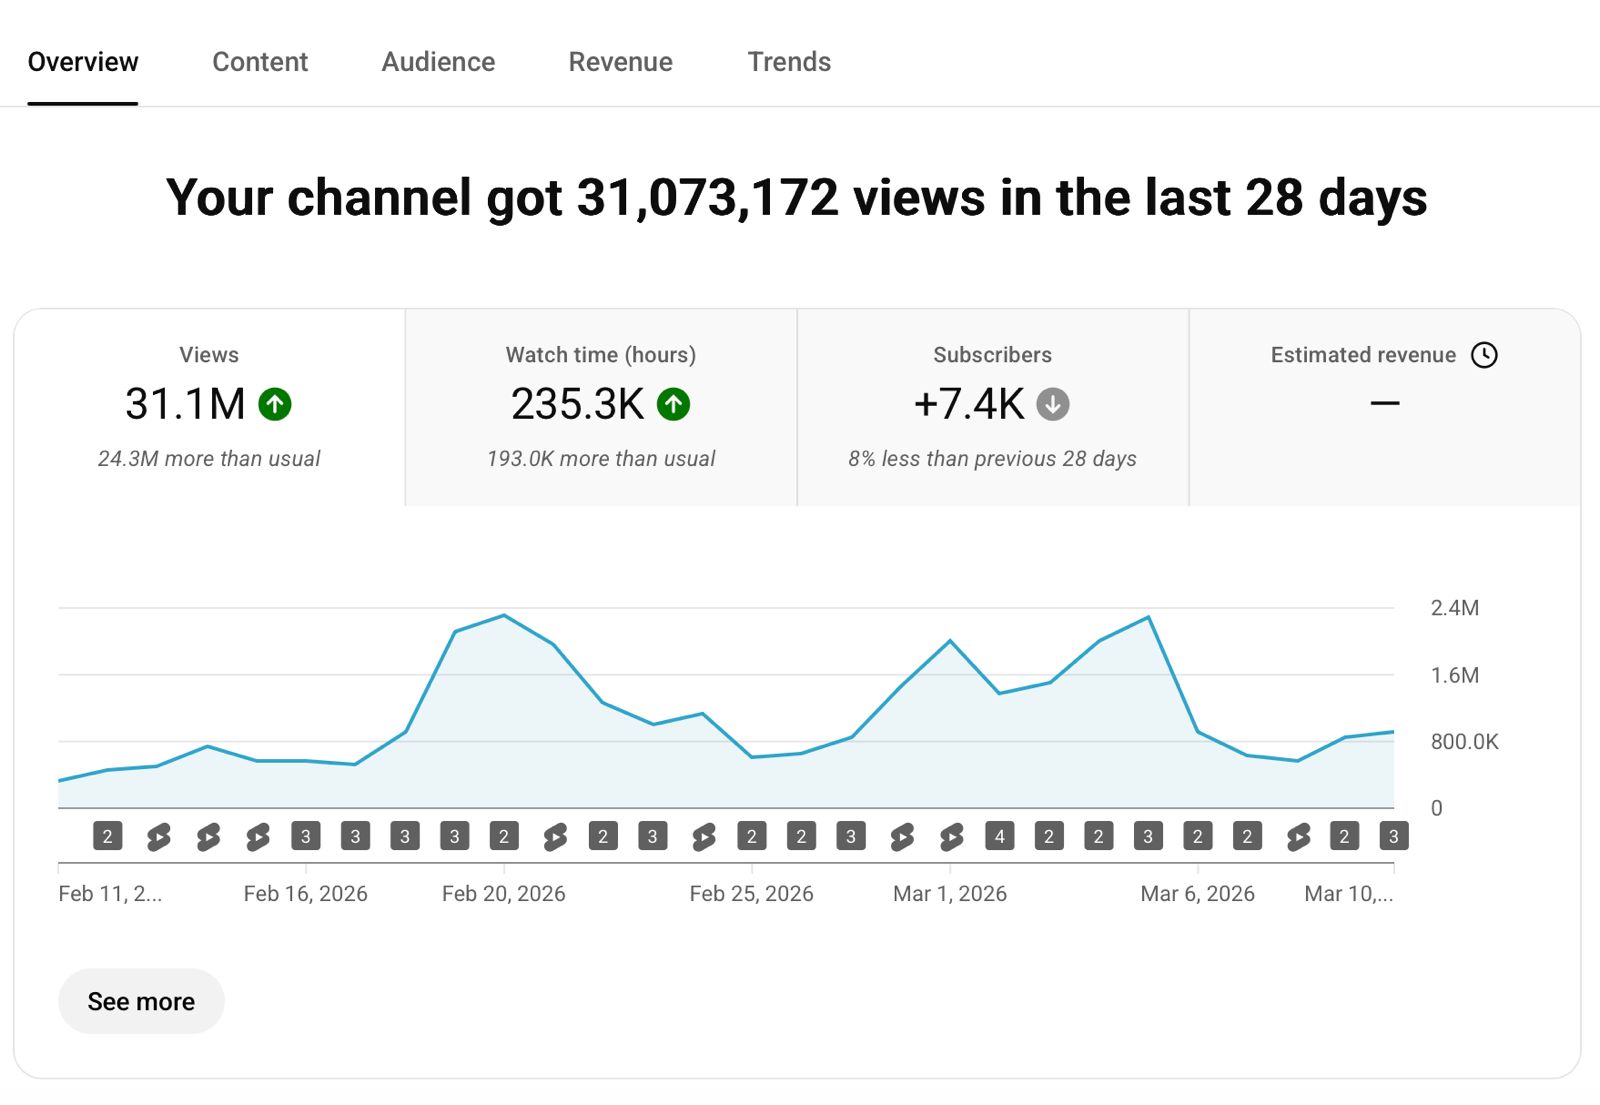The height and width of the screenshot is (1105, 1600).
Task: Click the gray down arrow beside +7.4K
Action: [1052, 404]
